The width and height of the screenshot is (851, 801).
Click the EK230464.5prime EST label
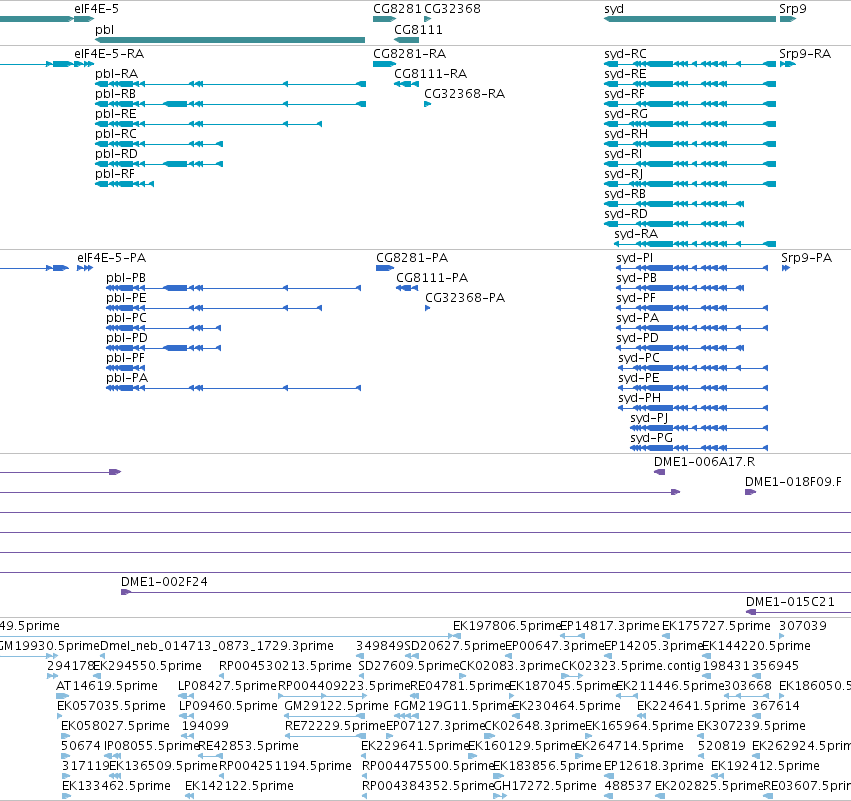[x=566, y=706]
